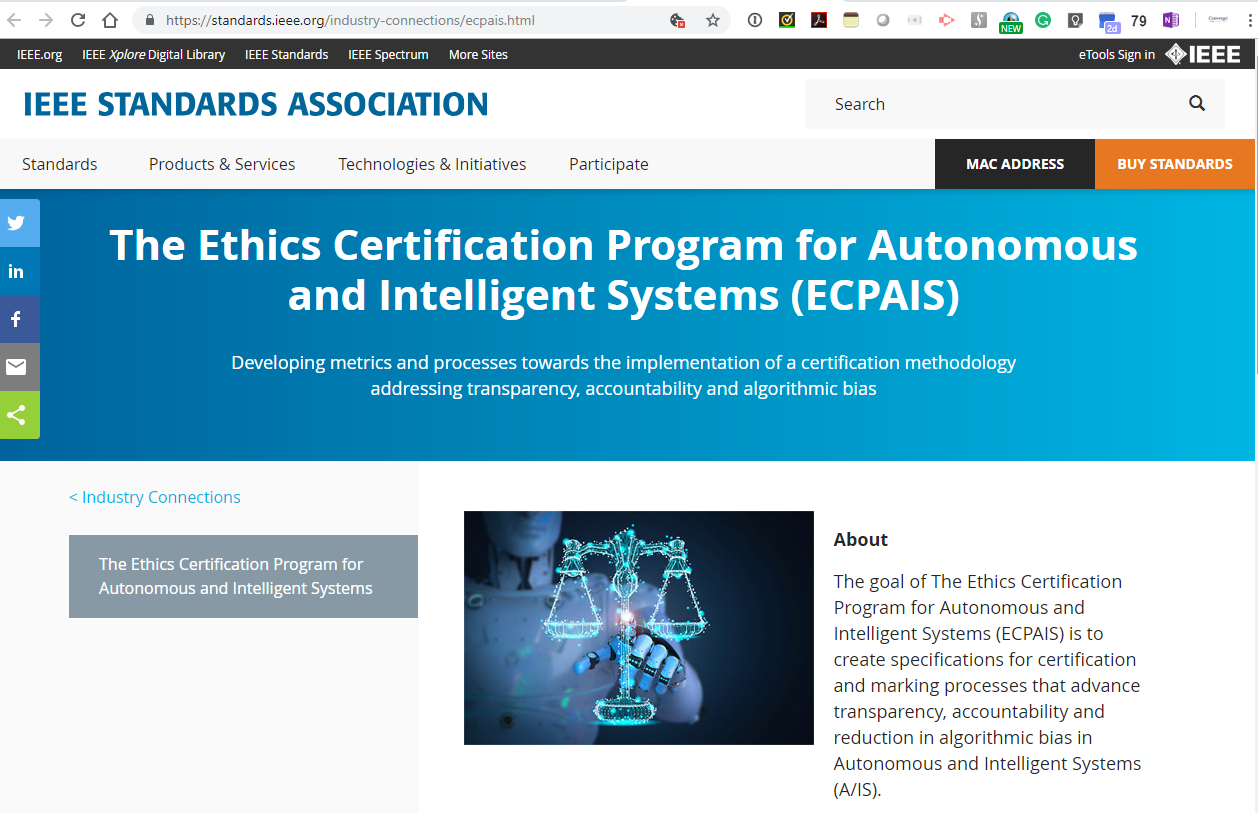
Task: Expand the More Sites menu
Action: 478,54
